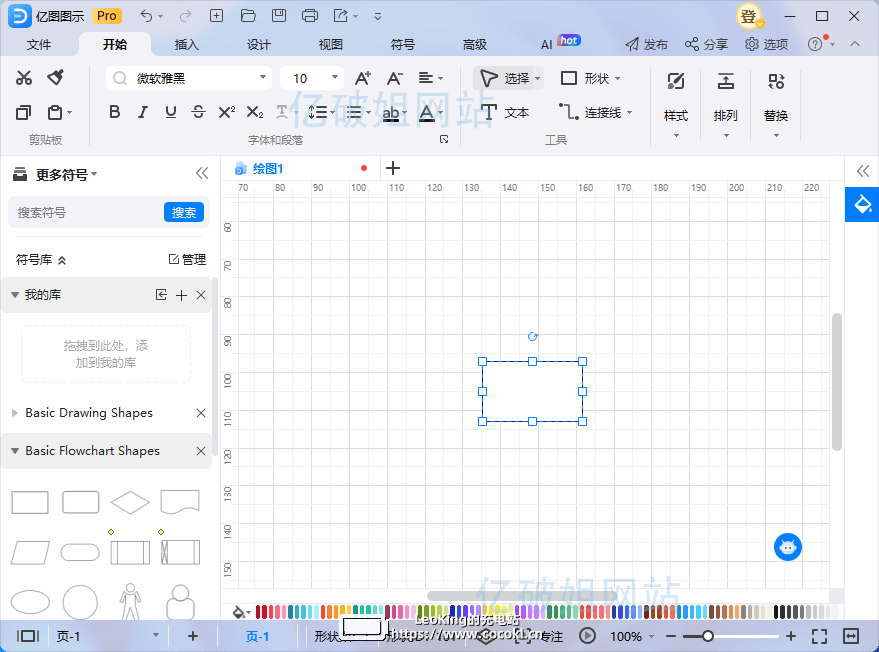The image size is (879, 652).
Task: Choose the Connector (连接线) tool
Action: coord(595,113)
